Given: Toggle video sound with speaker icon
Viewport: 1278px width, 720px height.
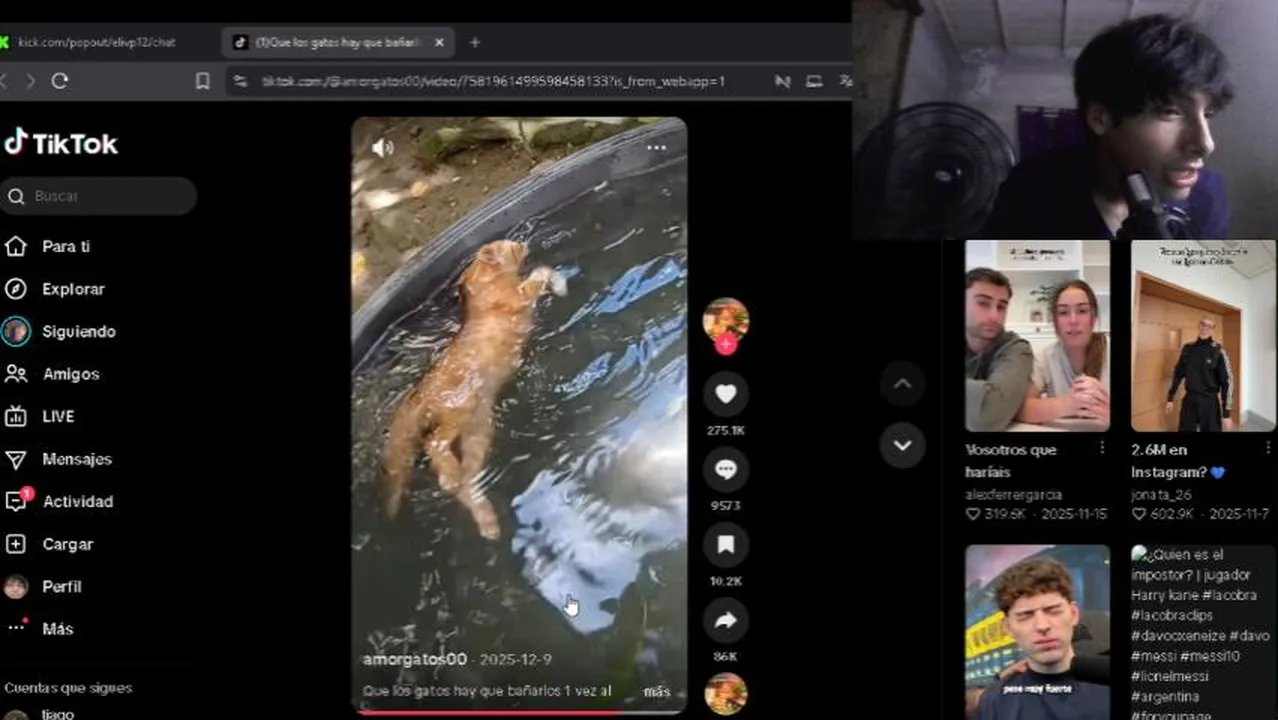Looking at the screenshot, I should coord(382,148).
